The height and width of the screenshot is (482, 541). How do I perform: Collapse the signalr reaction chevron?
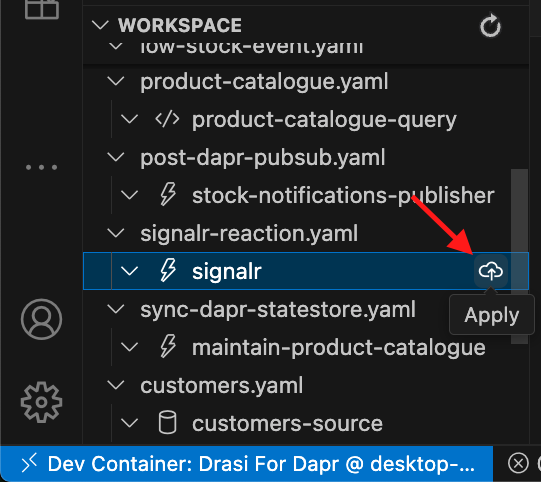[129, 271]
